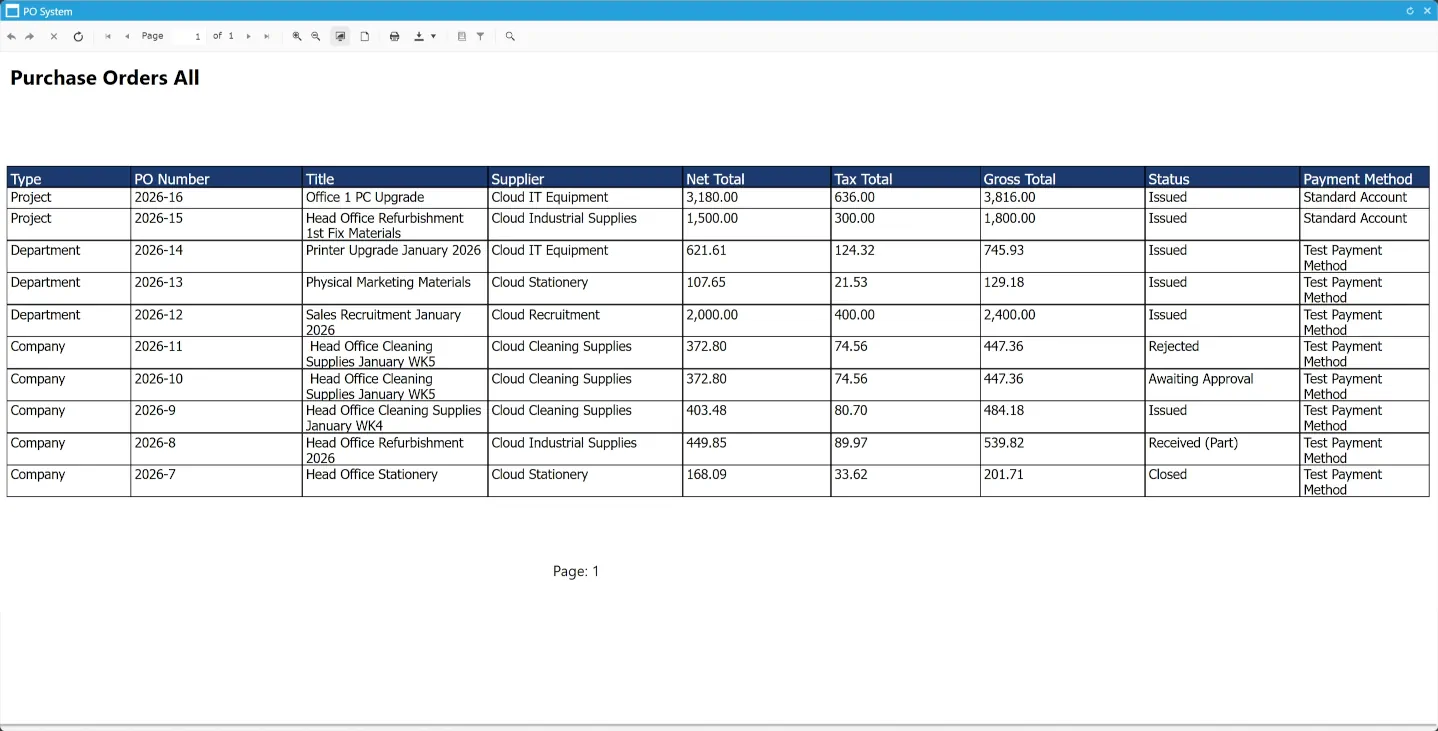Go to last page of report
Image resolution: width=1438 pixels, height=731 pixels.
click(267, 37)
